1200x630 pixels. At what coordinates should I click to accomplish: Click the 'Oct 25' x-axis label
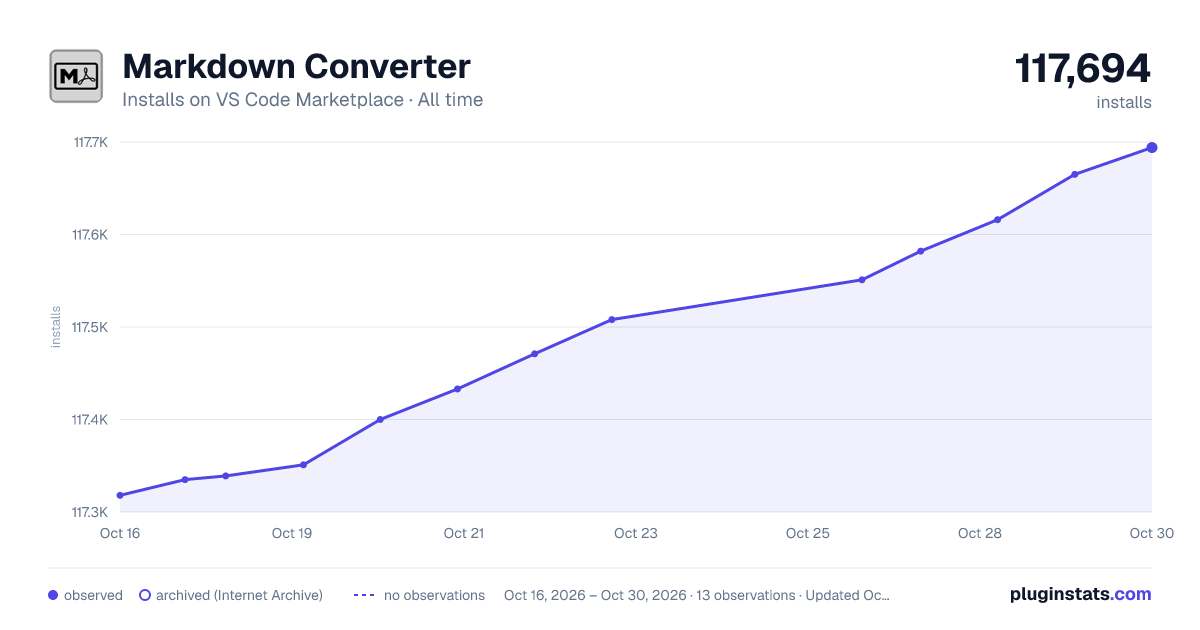point(808,533)
